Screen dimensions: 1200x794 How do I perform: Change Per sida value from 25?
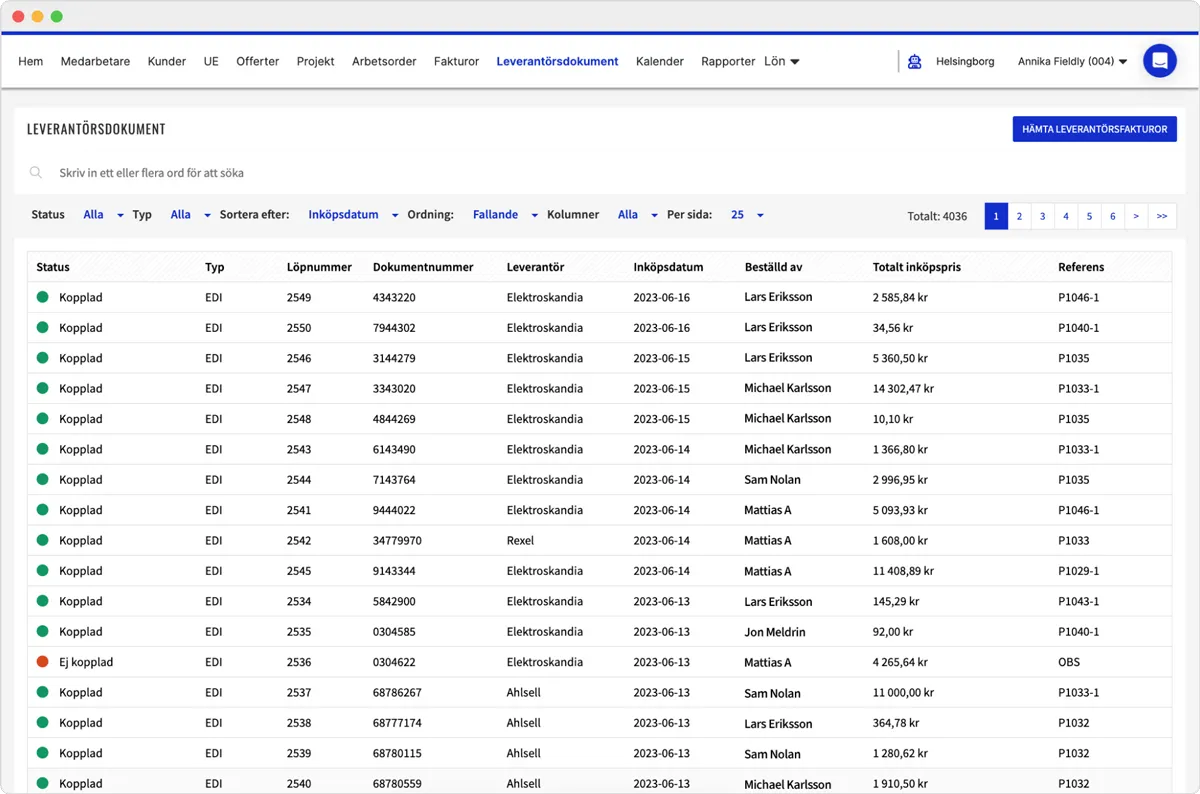click(746, 215)
